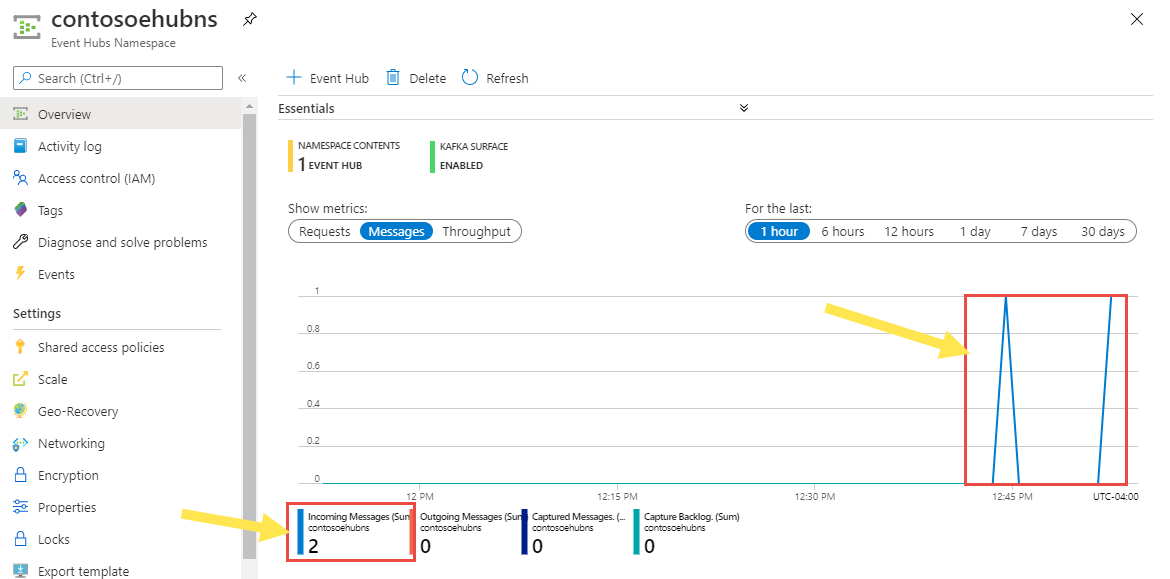
Task: Add a new Event Hub
Action: pyautogui.click(x=327, y=78)
